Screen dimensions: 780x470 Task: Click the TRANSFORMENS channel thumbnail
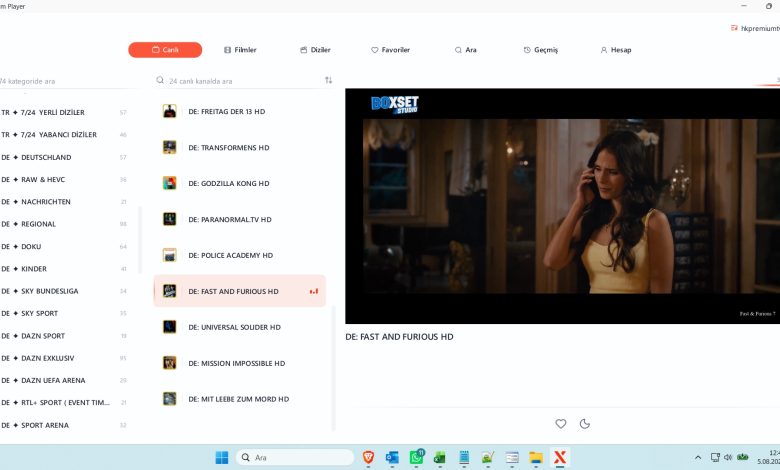(170, 147)
